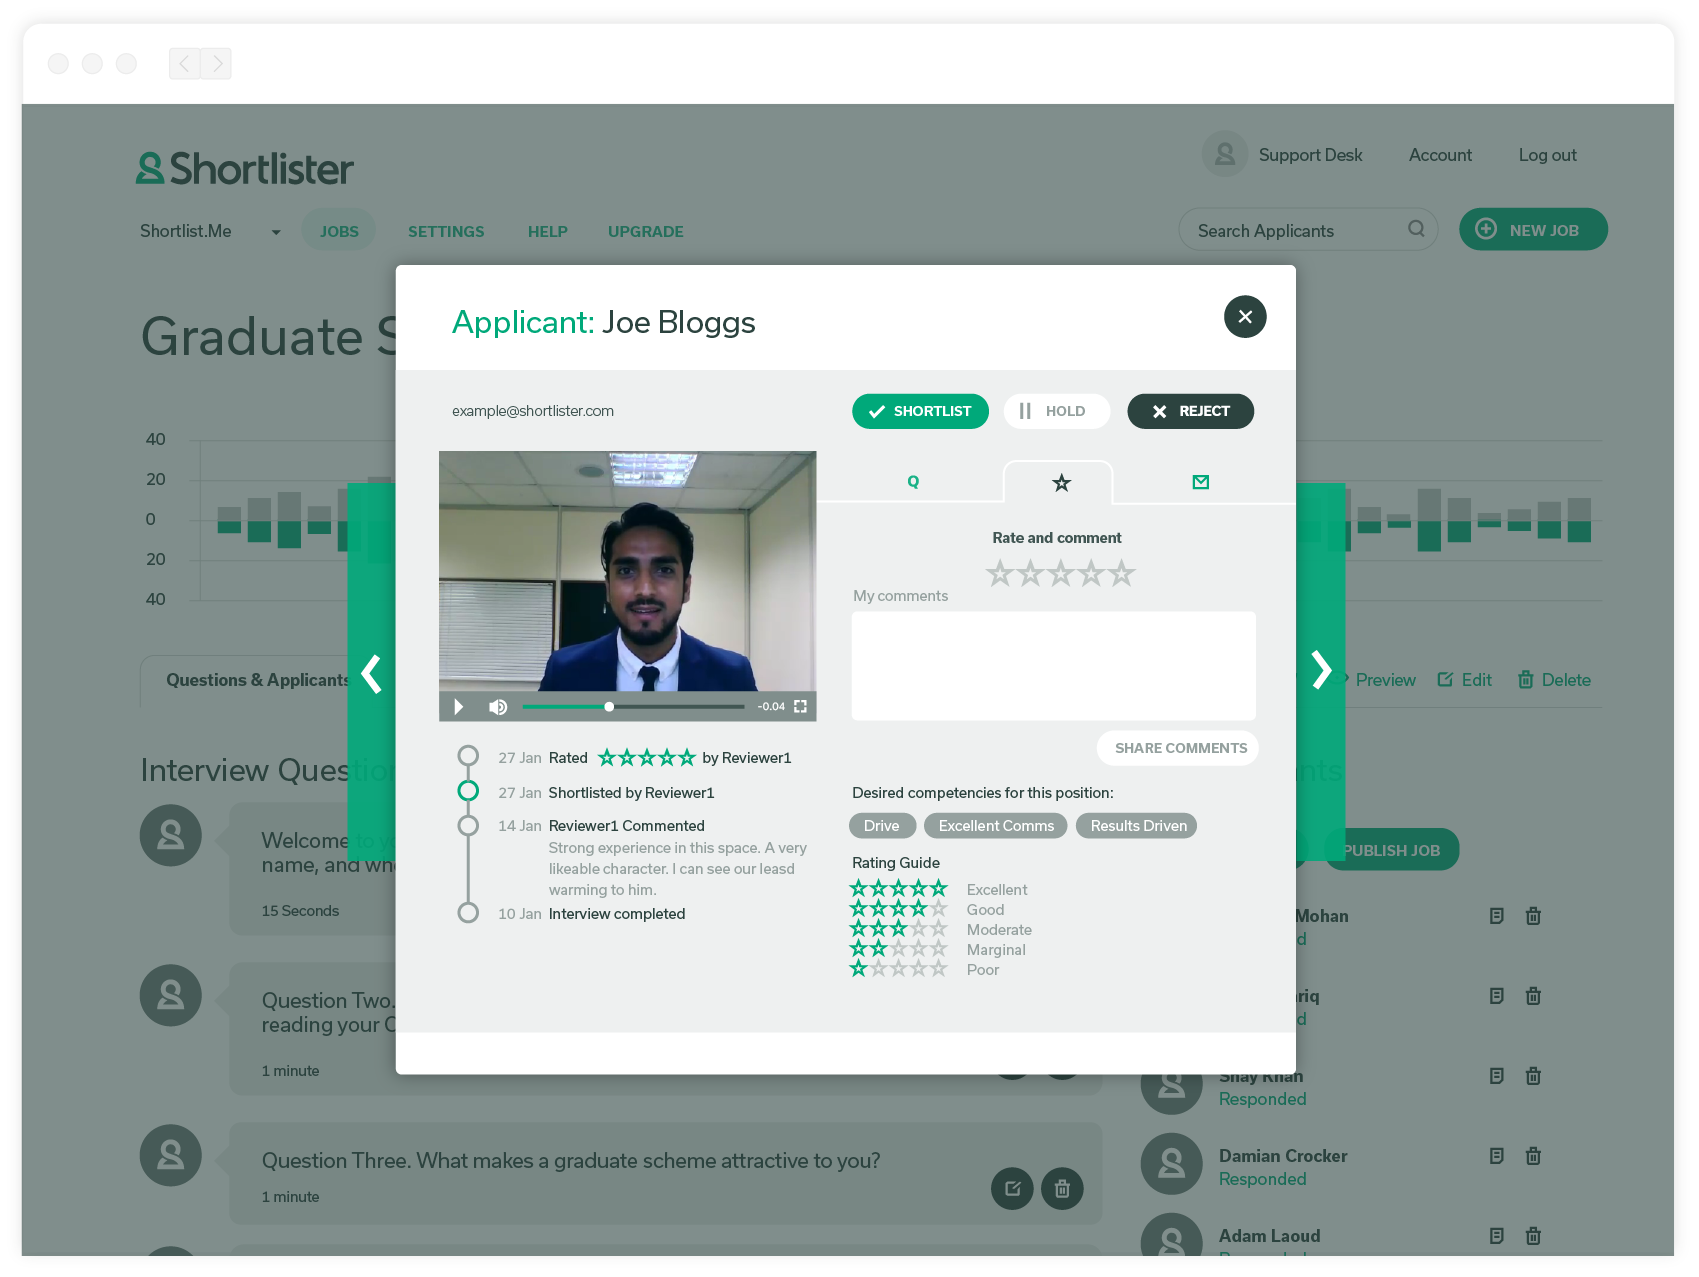Delete applicant Damian Crocker
Screen dimensions: 1699x1277
coord(1533,1156)
